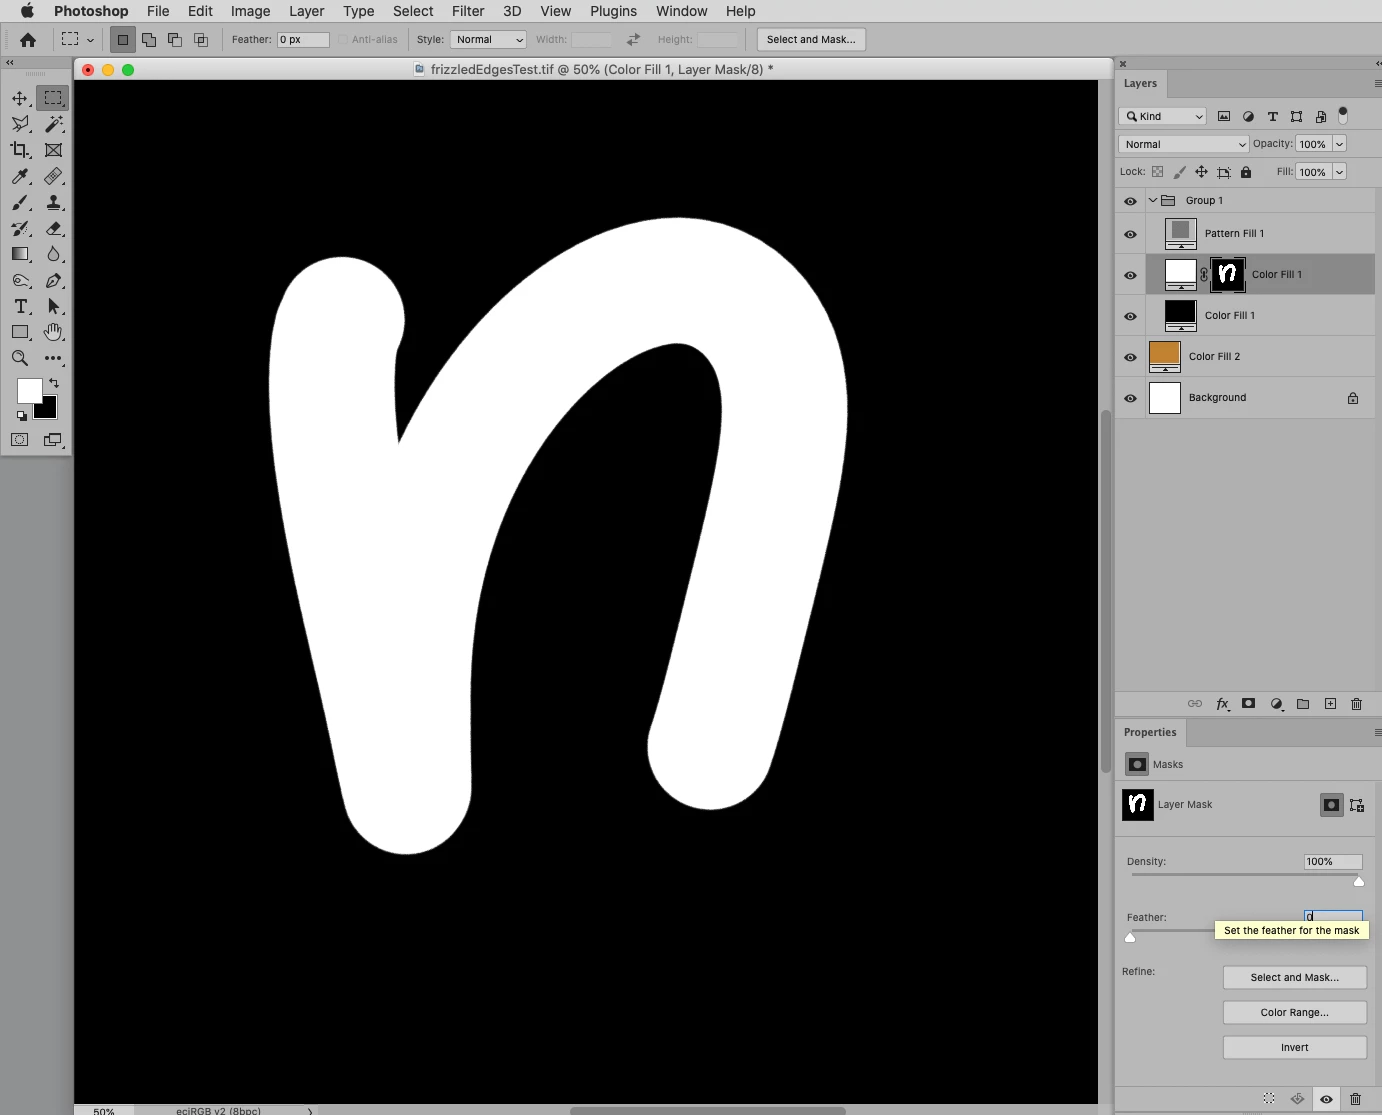Toggle lock transparent pixels
The image size is (1382, 1115).
[x=1158, y=172]
